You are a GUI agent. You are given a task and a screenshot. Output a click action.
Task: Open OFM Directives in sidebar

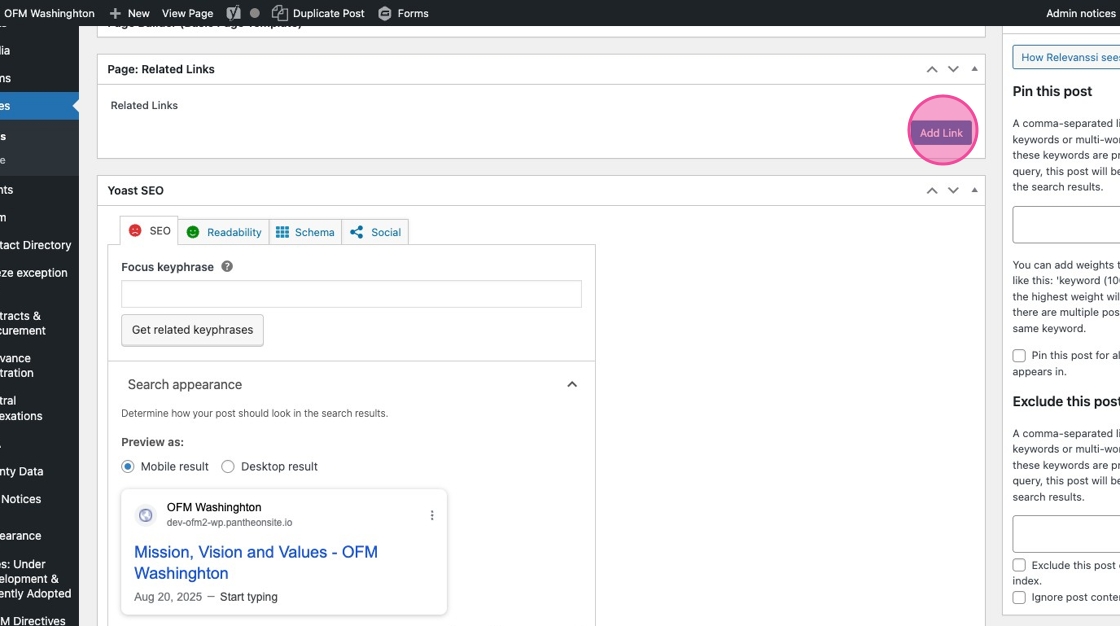tap(33, 620)
